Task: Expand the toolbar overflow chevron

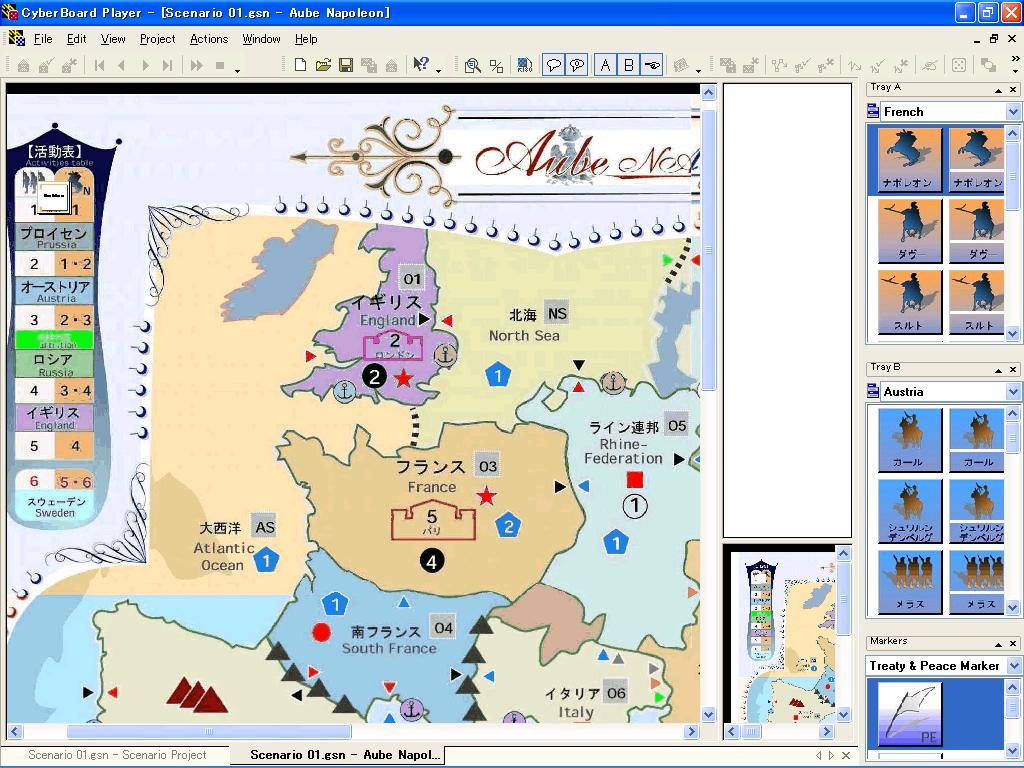Action: tap(1016, 59)
